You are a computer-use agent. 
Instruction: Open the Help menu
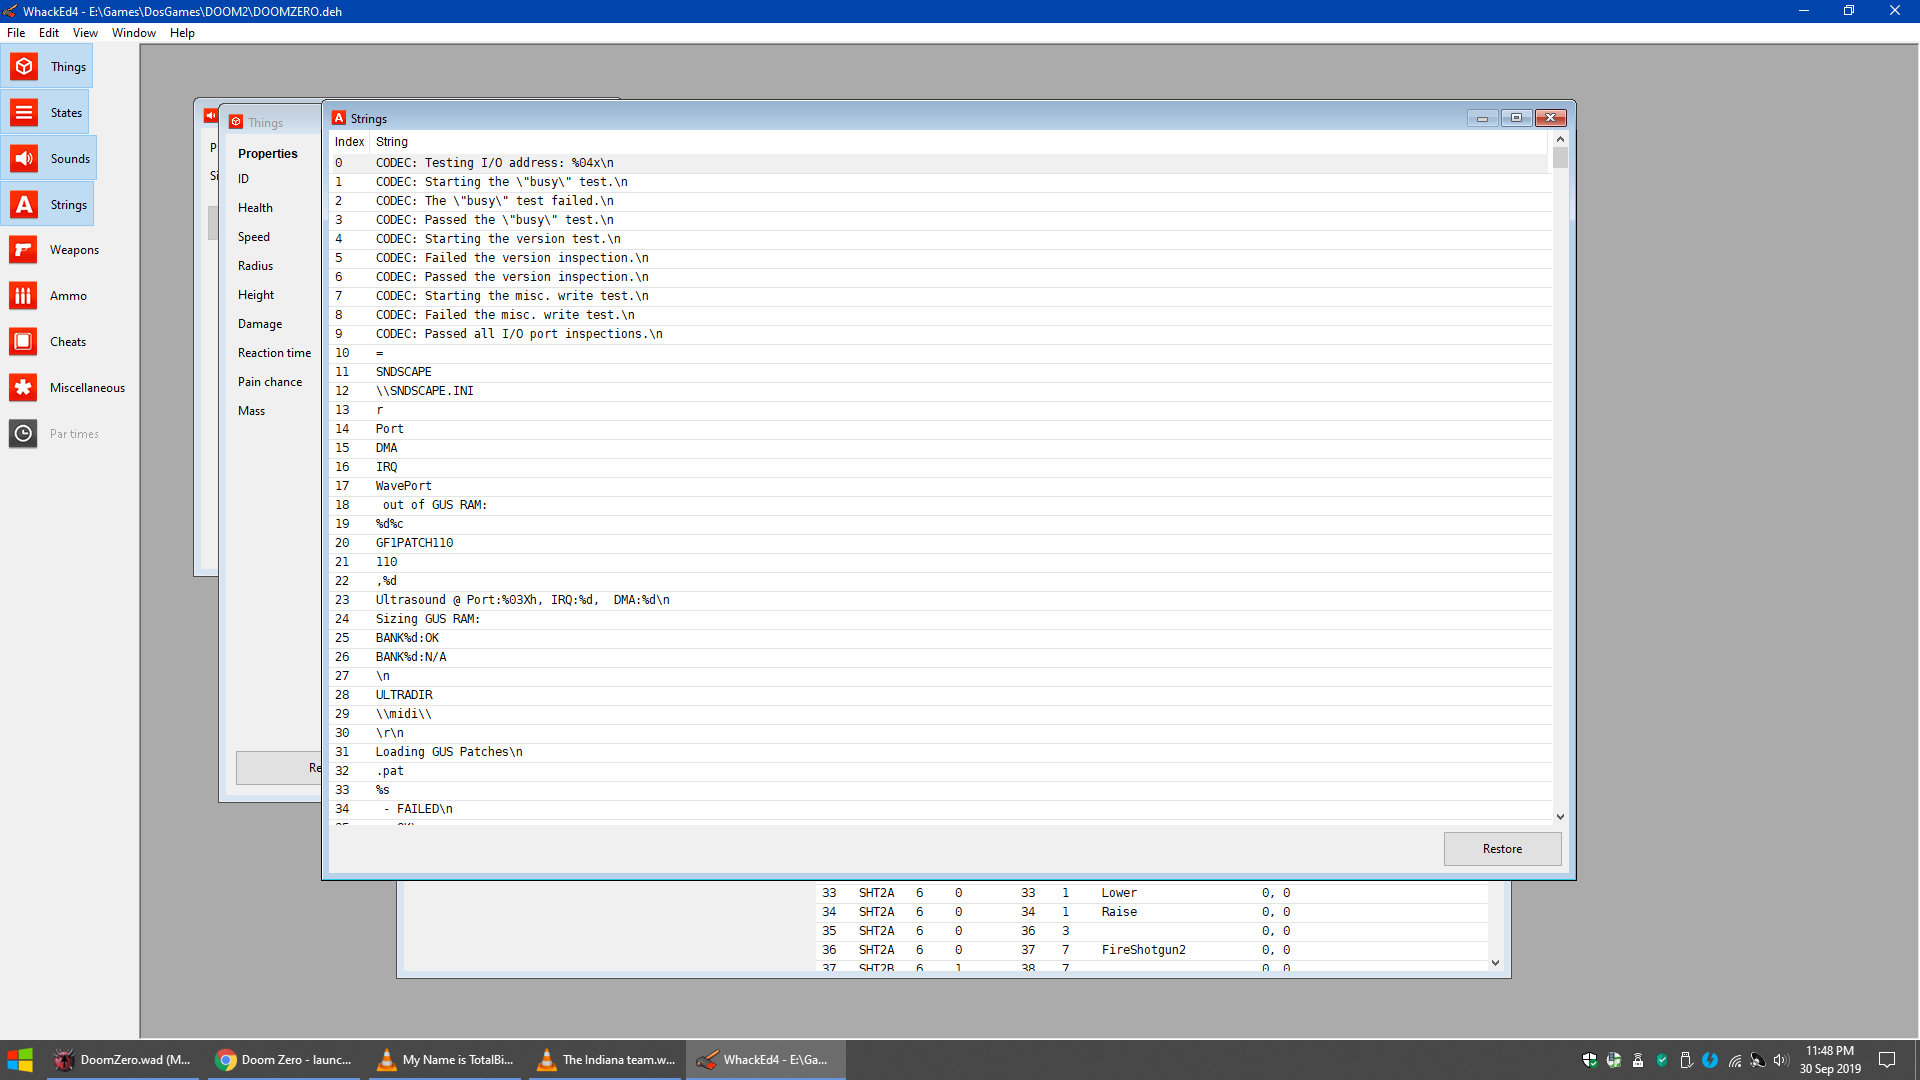pyautogui.click(x=182, y=33)
